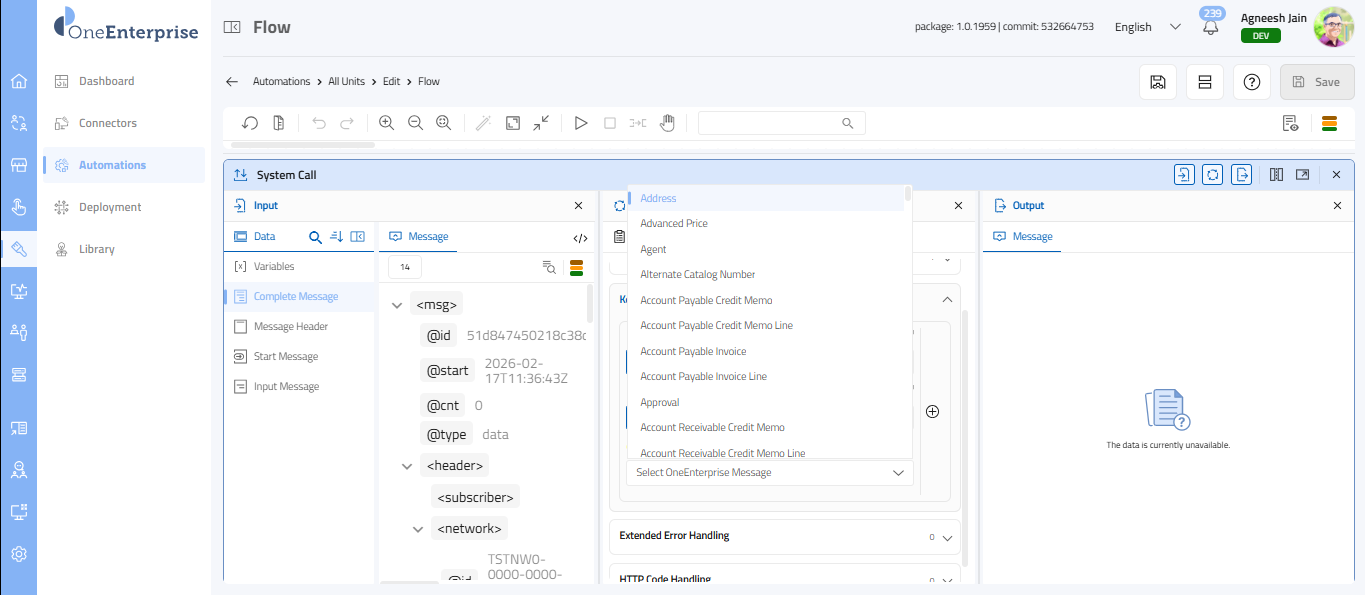Viewport: 1365px width, 595px height.
Task: Click the Save button
Action: 1316,82
